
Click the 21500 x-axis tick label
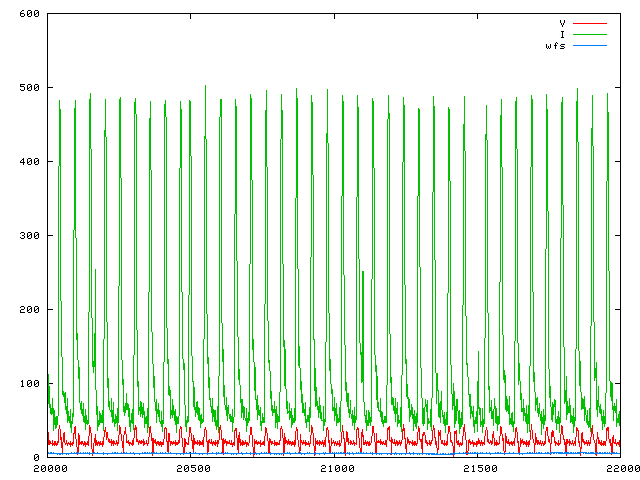(x=477, y=468)
